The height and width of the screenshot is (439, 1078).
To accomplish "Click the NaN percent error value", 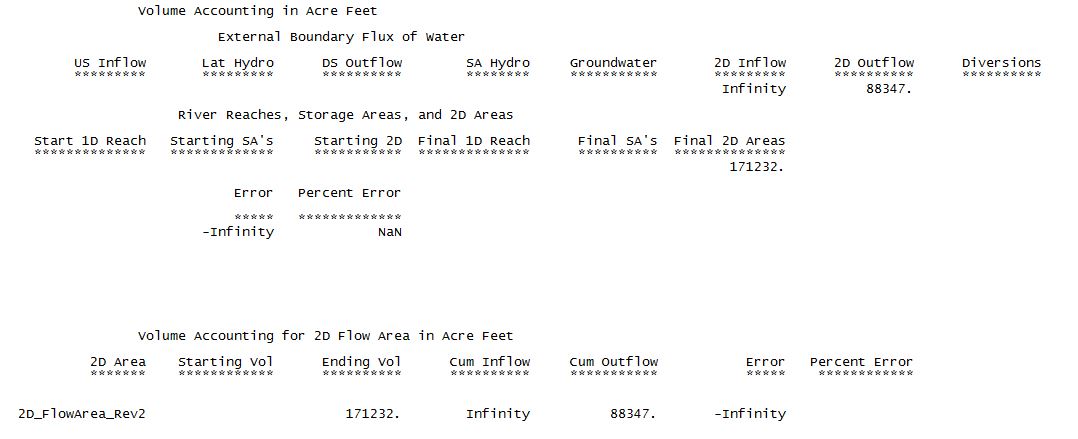I will [390, 232].
